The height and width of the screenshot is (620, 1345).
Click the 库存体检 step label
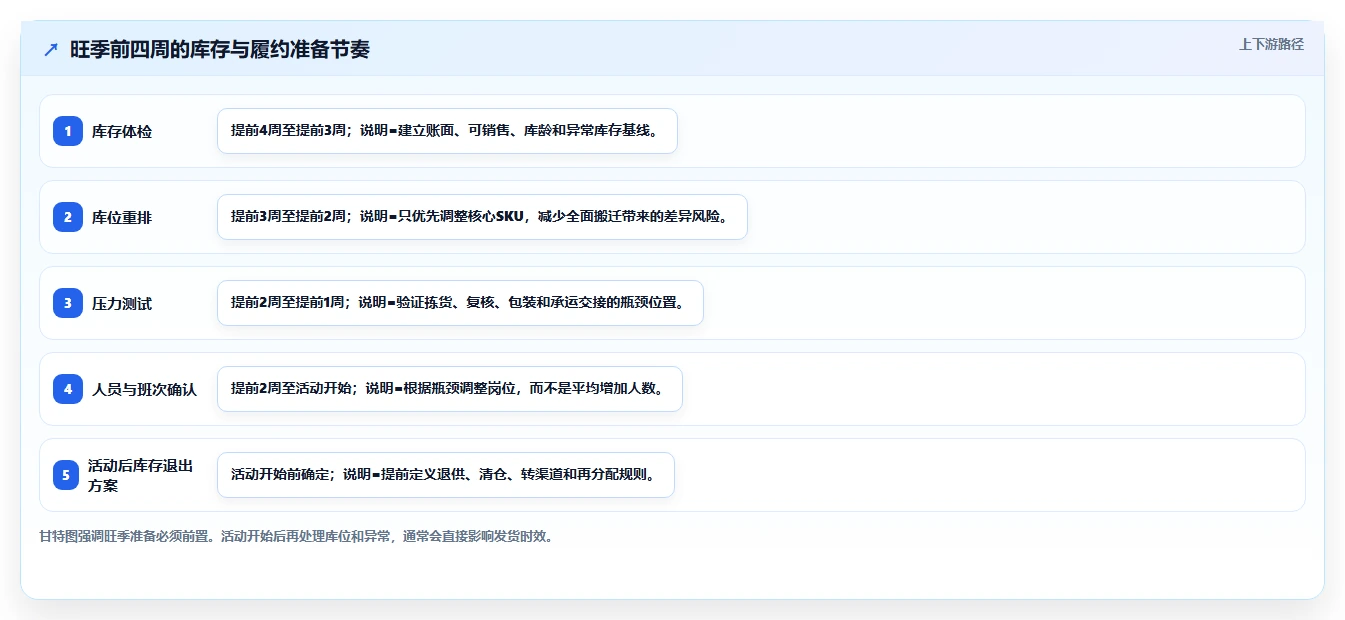(122, 132)
